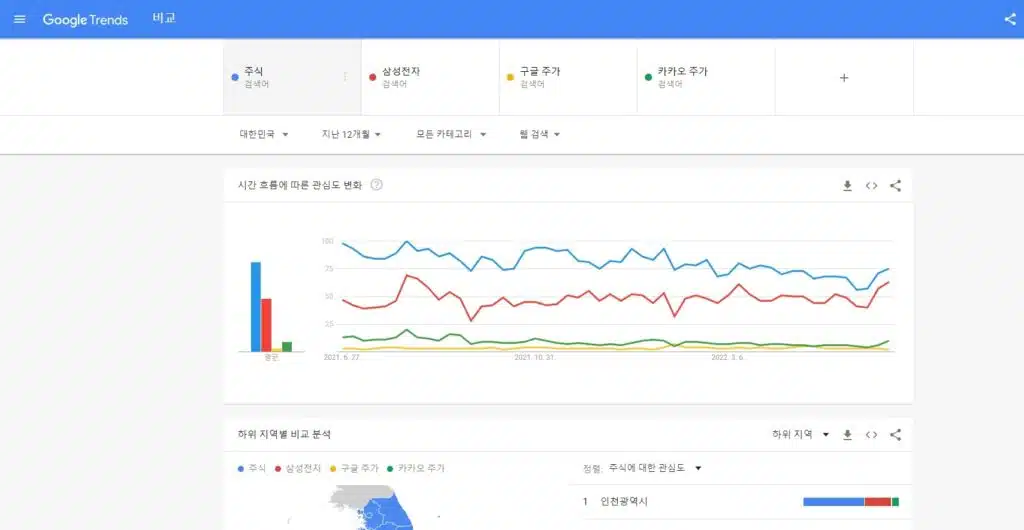This screenshot has height=530, width=1024.
Task: Click the South Korea map thumbnail
Action: coord(372,507)
